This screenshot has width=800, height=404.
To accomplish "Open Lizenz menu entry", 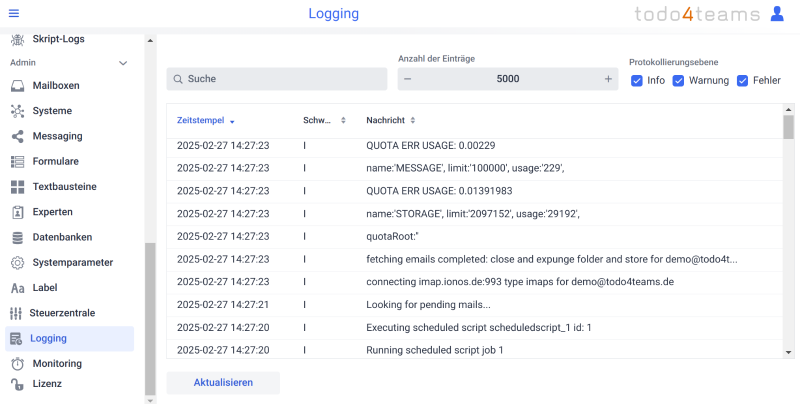I will coord(47,384).
